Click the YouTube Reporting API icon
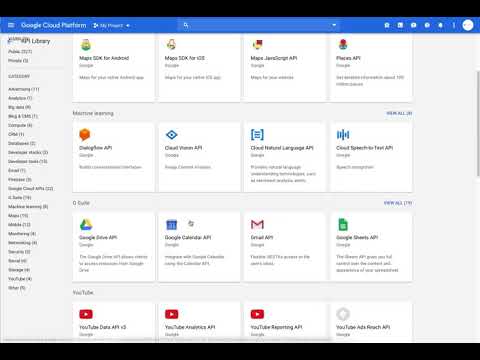Screen dimensions: 480x360 257,314
